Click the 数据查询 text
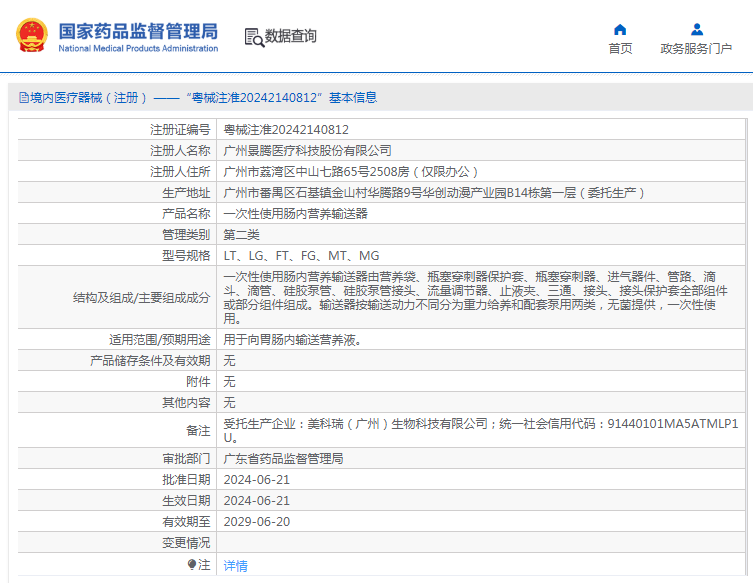Screen dimensions: 753x583 [291, 36]
